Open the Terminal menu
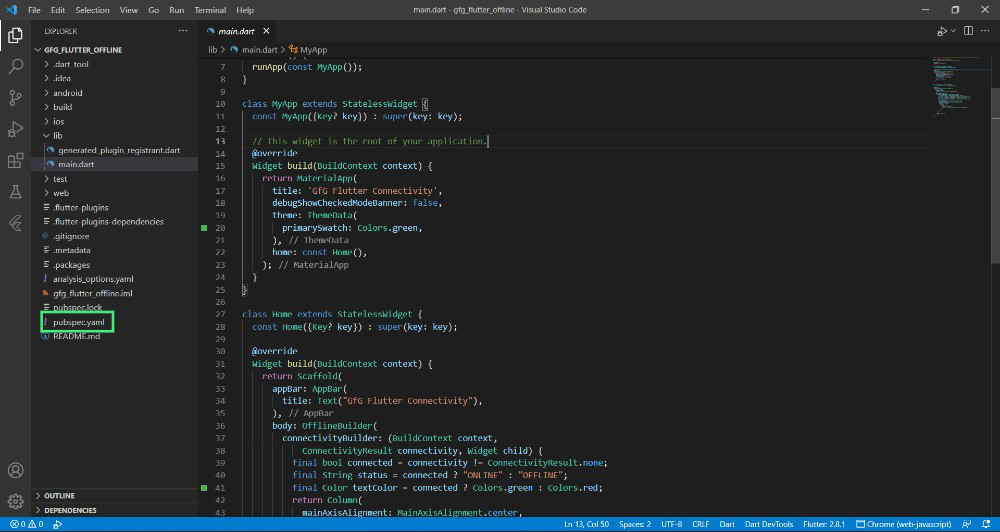This screenshot has height=532, width=1000. coord(210,9)
